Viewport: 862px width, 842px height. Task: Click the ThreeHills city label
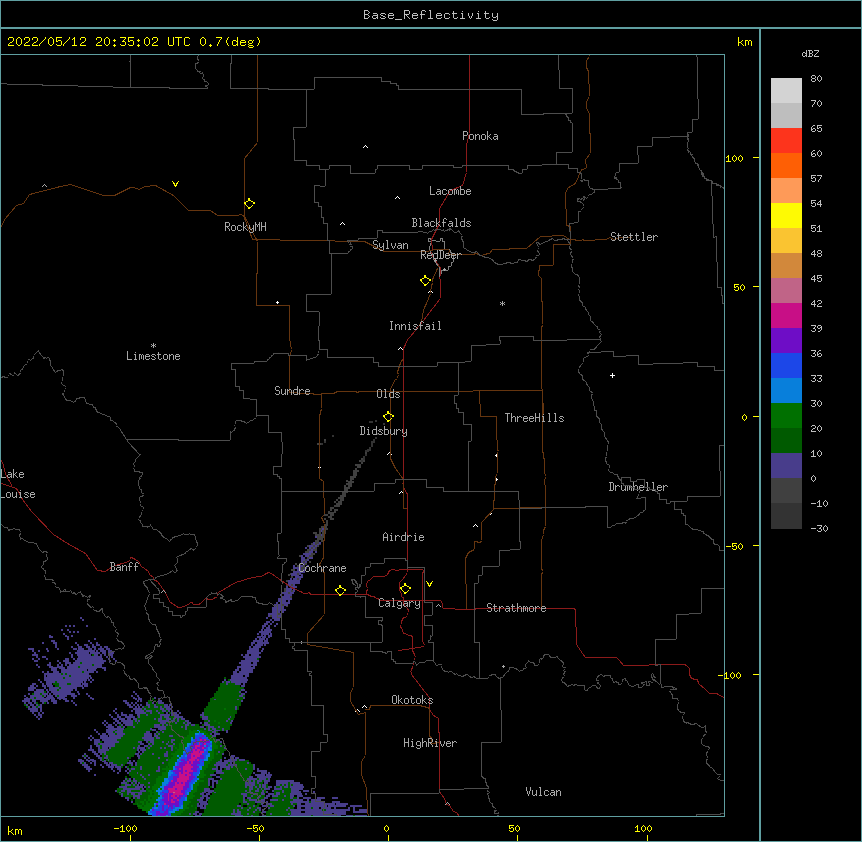pyautogui.click(x=534, y=418)
